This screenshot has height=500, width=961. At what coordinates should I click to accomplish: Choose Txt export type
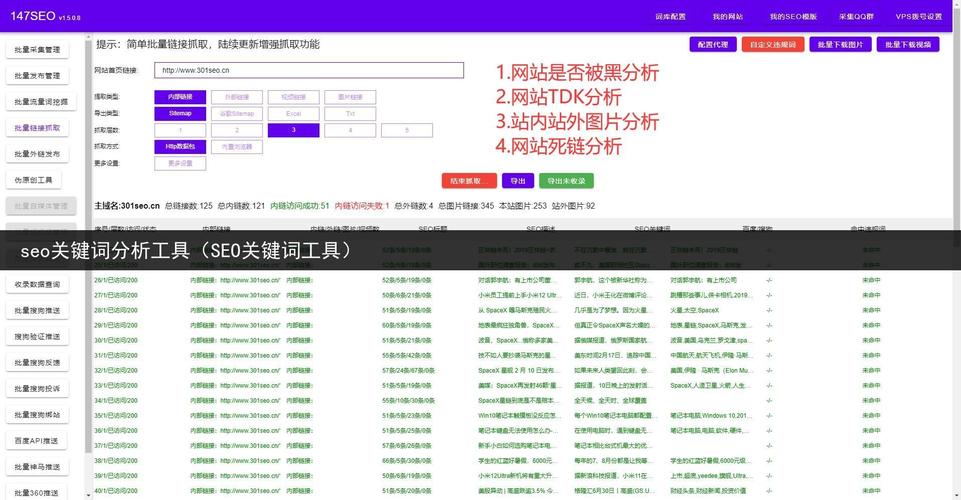(x=350, y=113)
